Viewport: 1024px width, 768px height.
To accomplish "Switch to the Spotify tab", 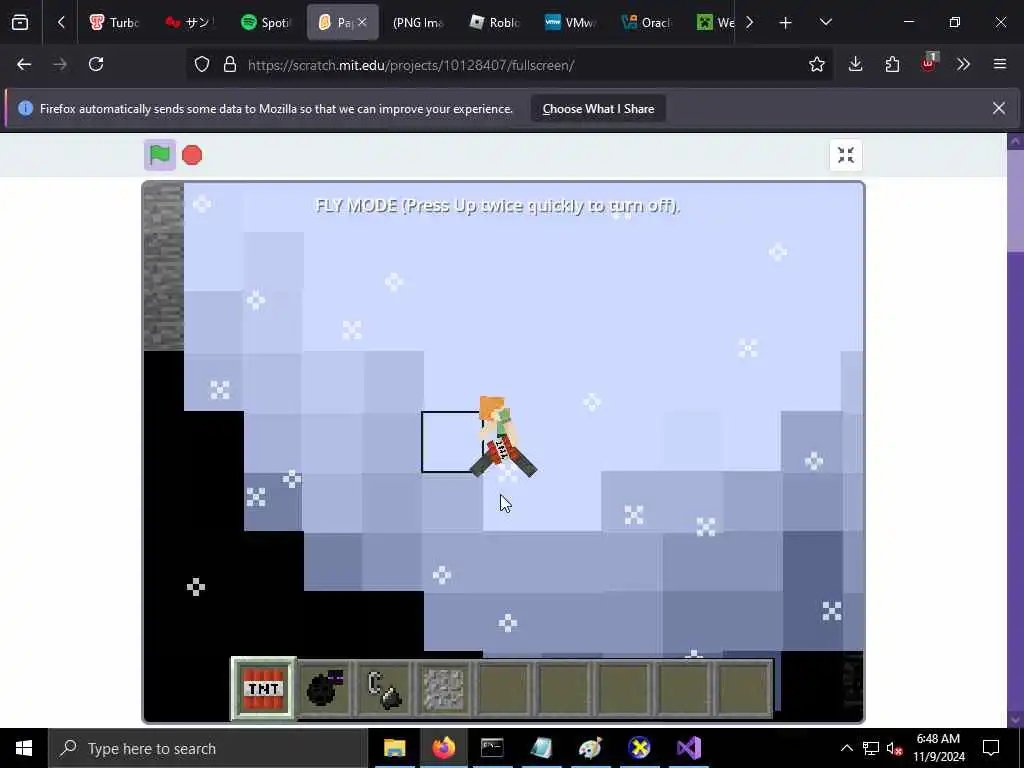I will pyautogui.click(x=265, y=23).
